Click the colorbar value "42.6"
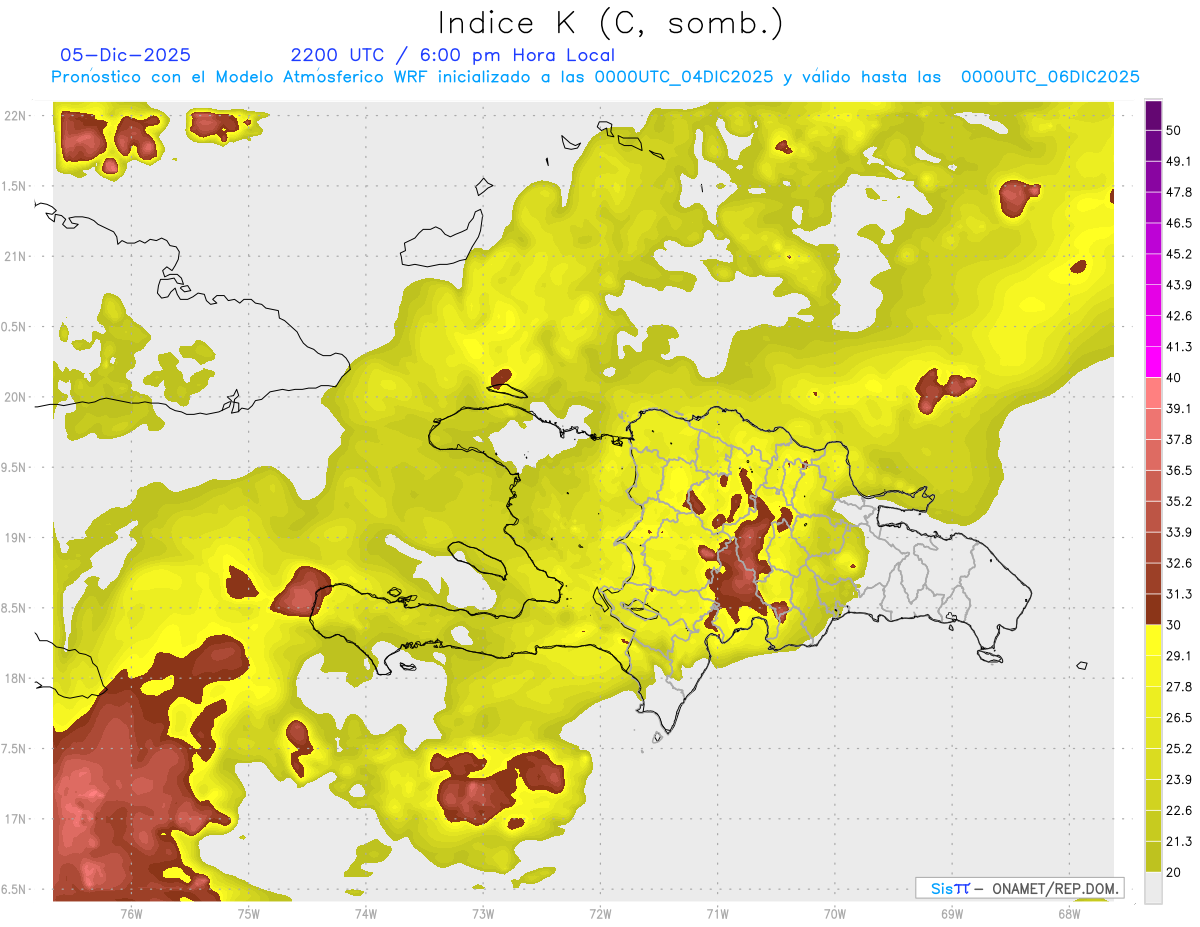 pos(1178,316)
